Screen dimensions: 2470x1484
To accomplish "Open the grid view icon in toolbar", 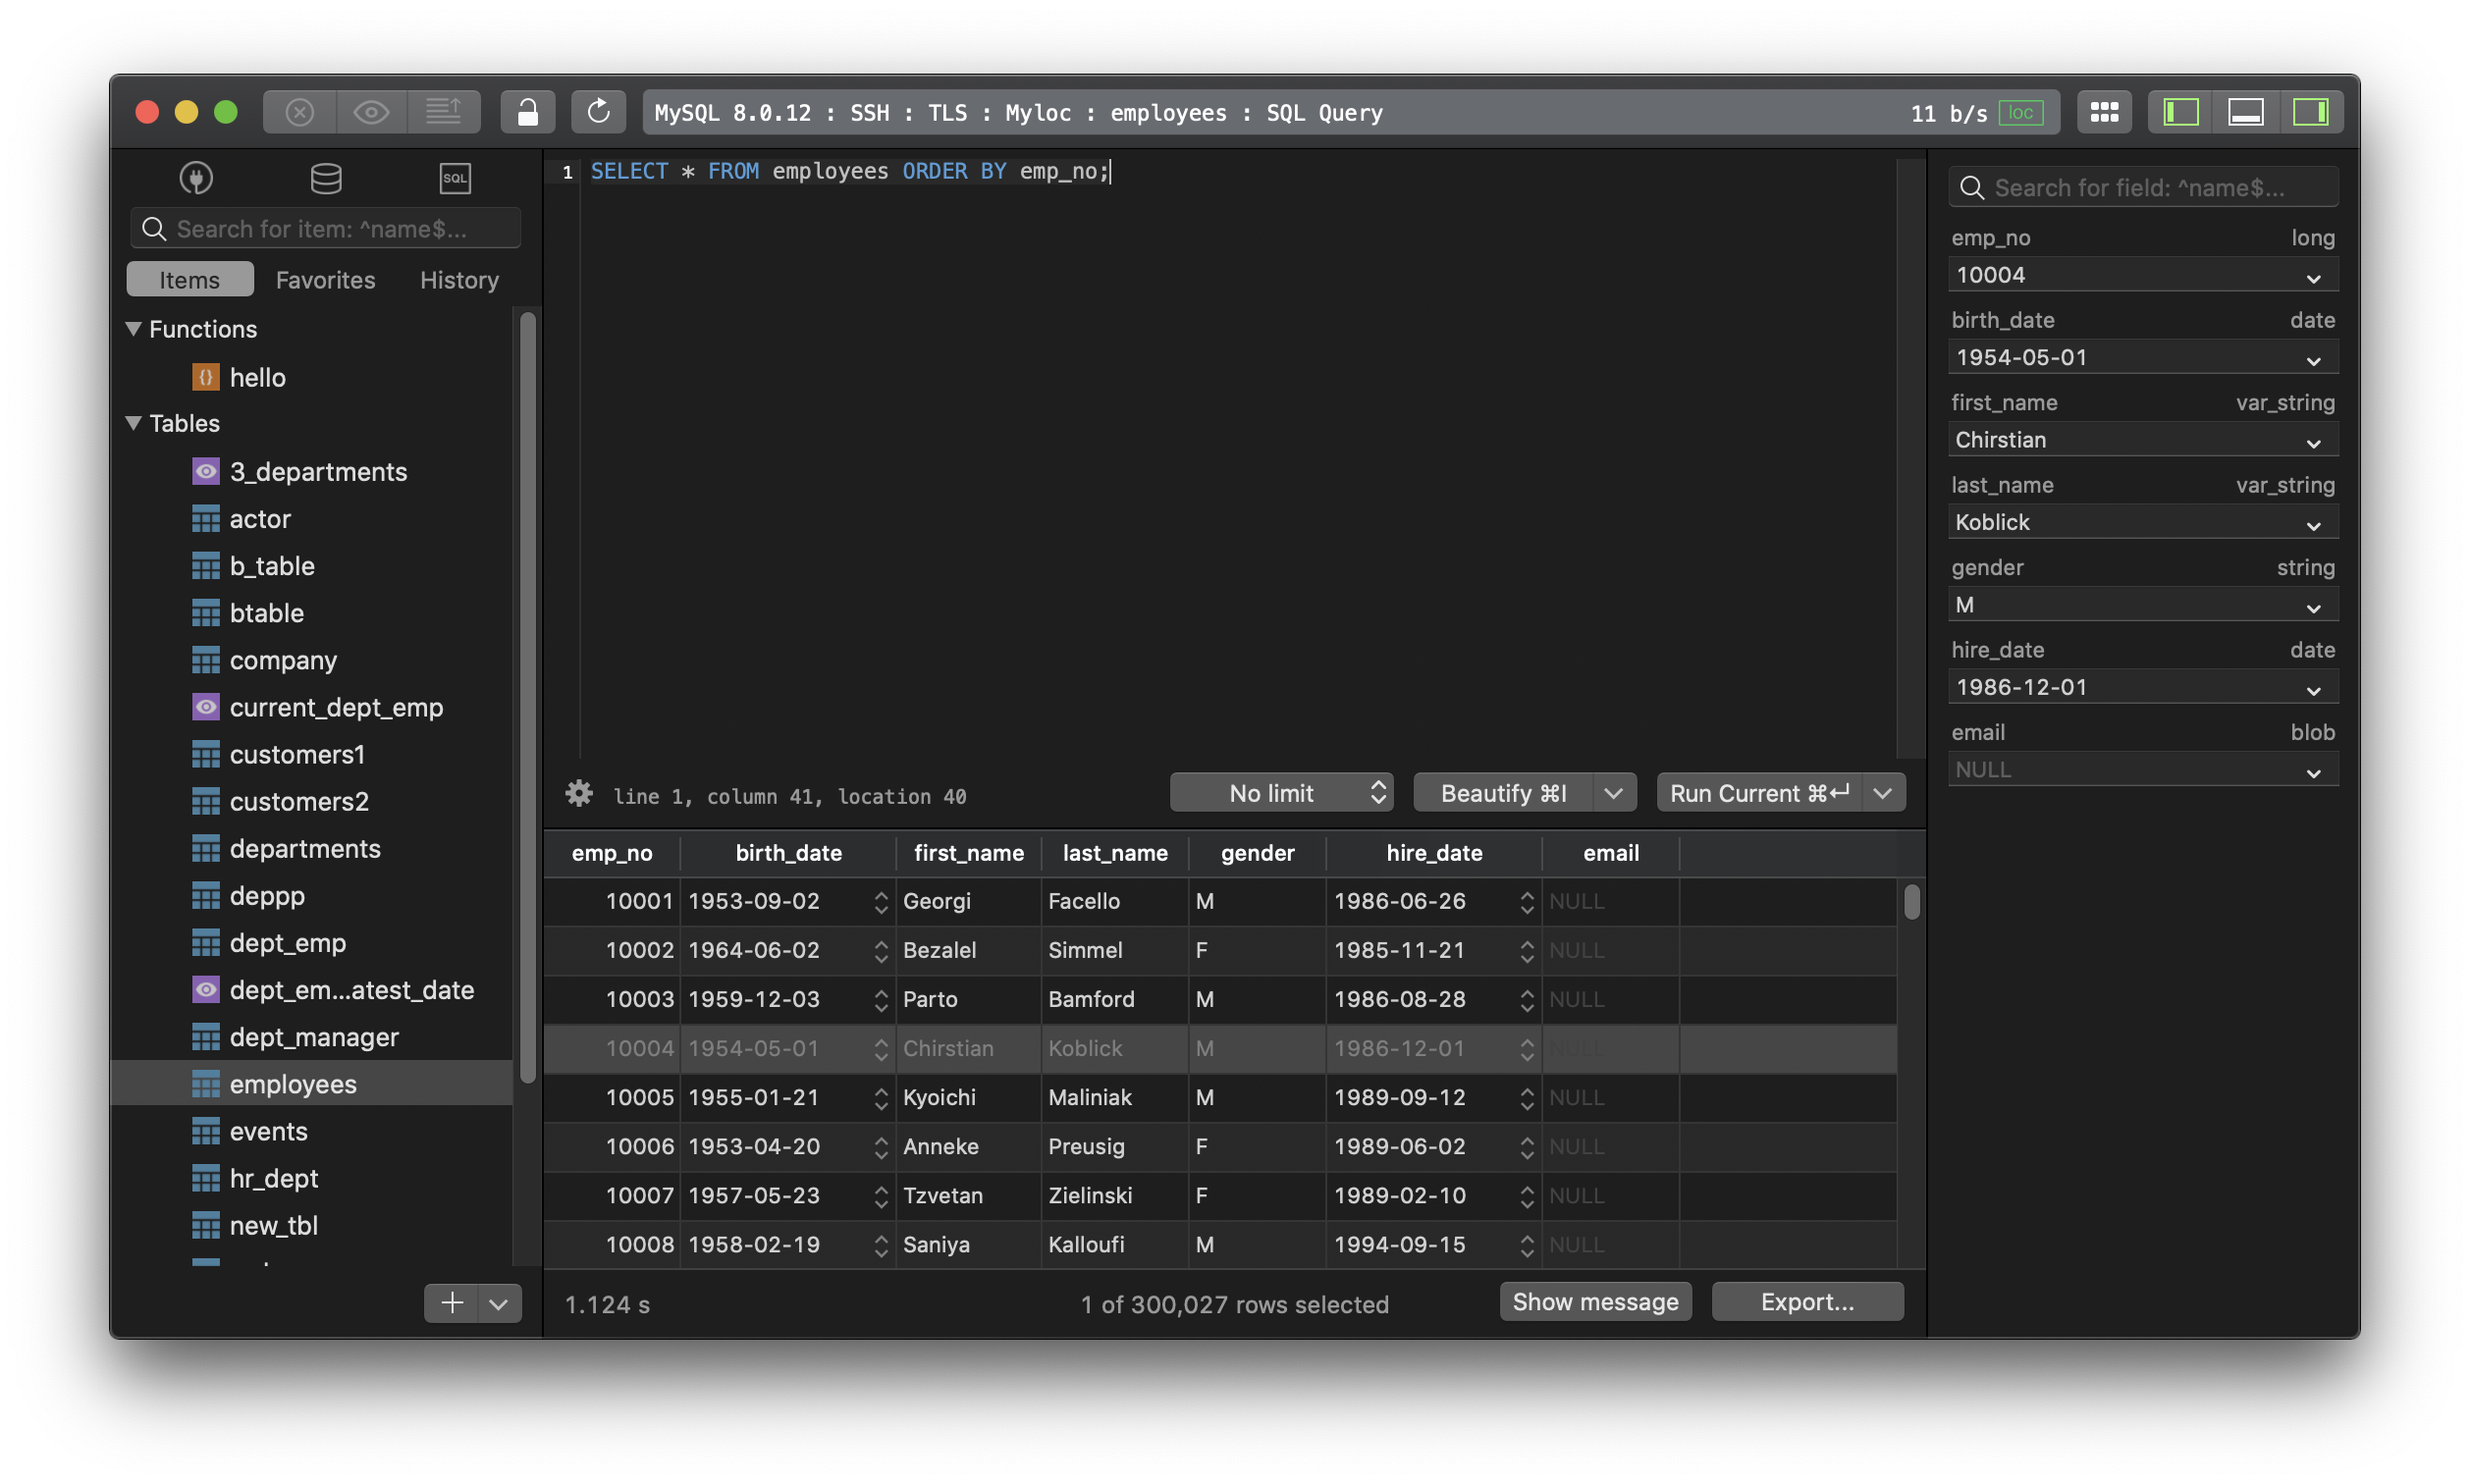I will 2104,112.
